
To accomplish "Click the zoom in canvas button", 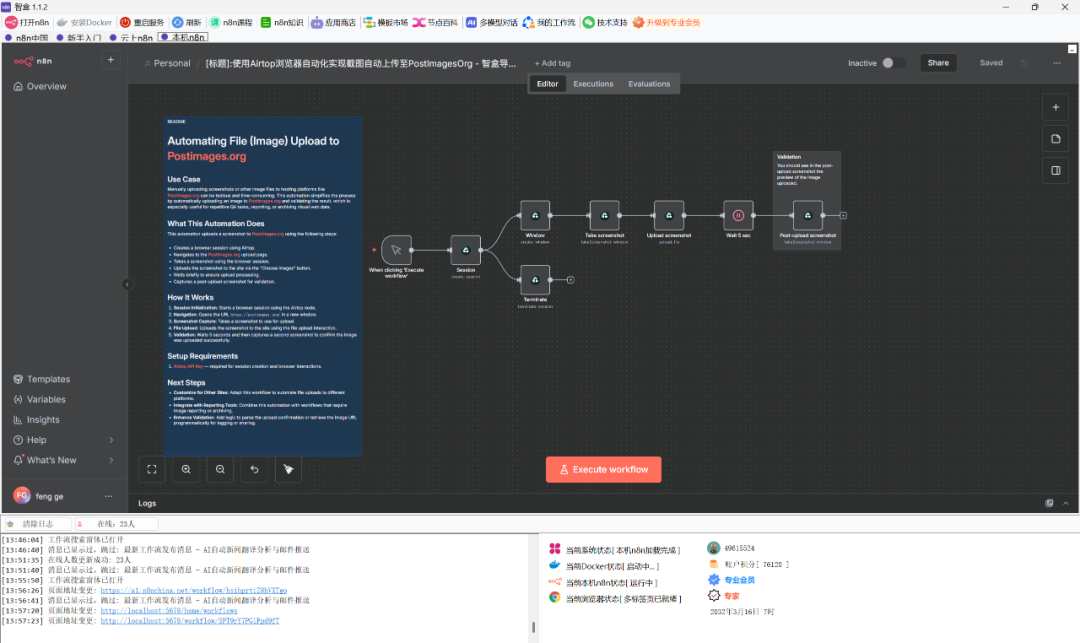I will pos(186,470).
